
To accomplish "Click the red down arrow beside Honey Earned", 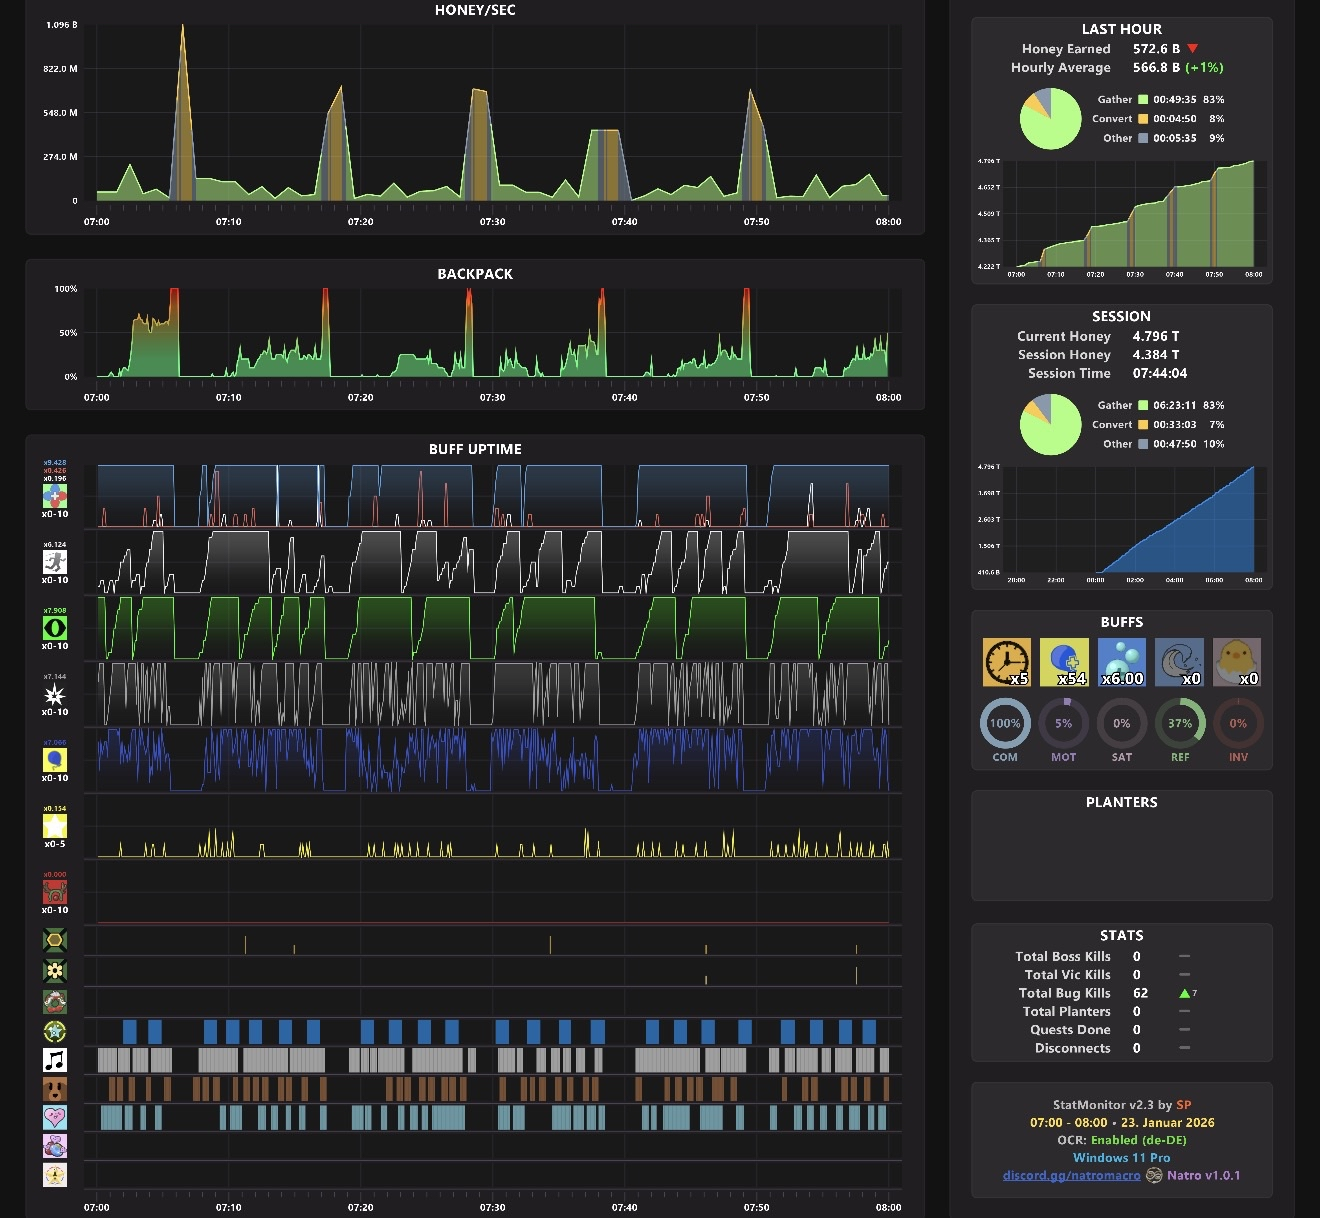I will 1193,48.
